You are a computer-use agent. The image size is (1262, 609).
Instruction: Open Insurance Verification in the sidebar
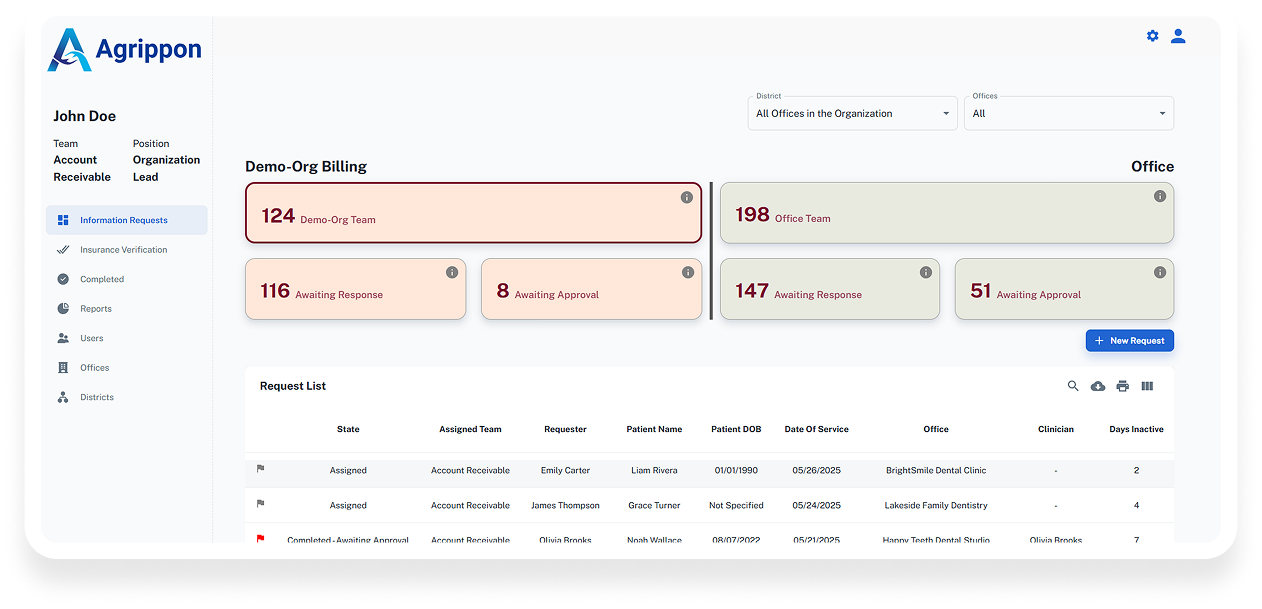[x=123, y=250]
